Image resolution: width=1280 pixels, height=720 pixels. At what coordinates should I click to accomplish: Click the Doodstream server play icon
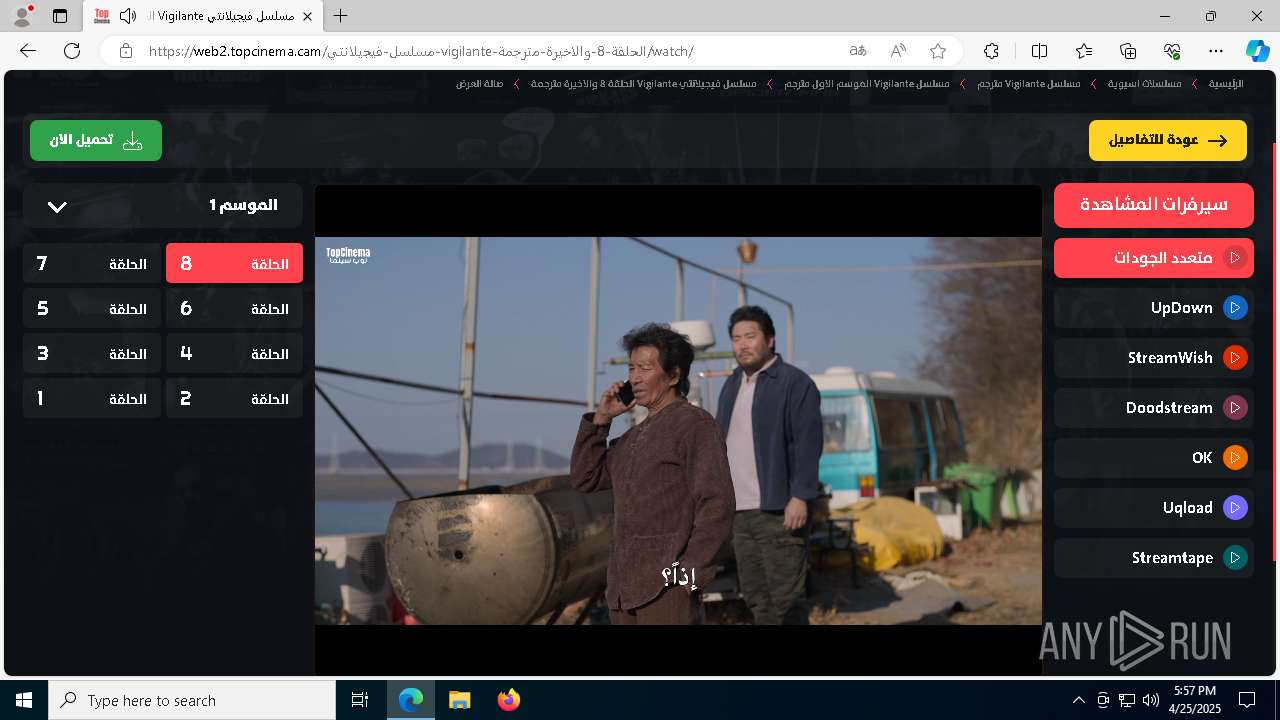pos(1235,408)
